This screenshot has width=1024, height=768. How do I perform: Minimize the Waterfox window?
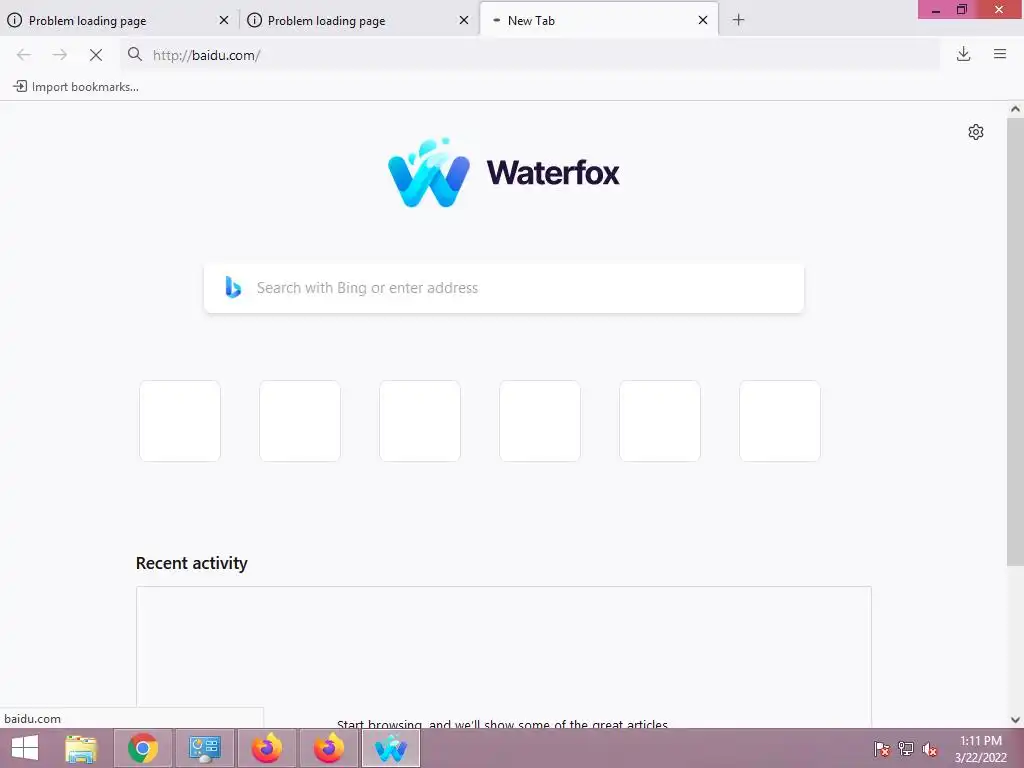[935, 10]
